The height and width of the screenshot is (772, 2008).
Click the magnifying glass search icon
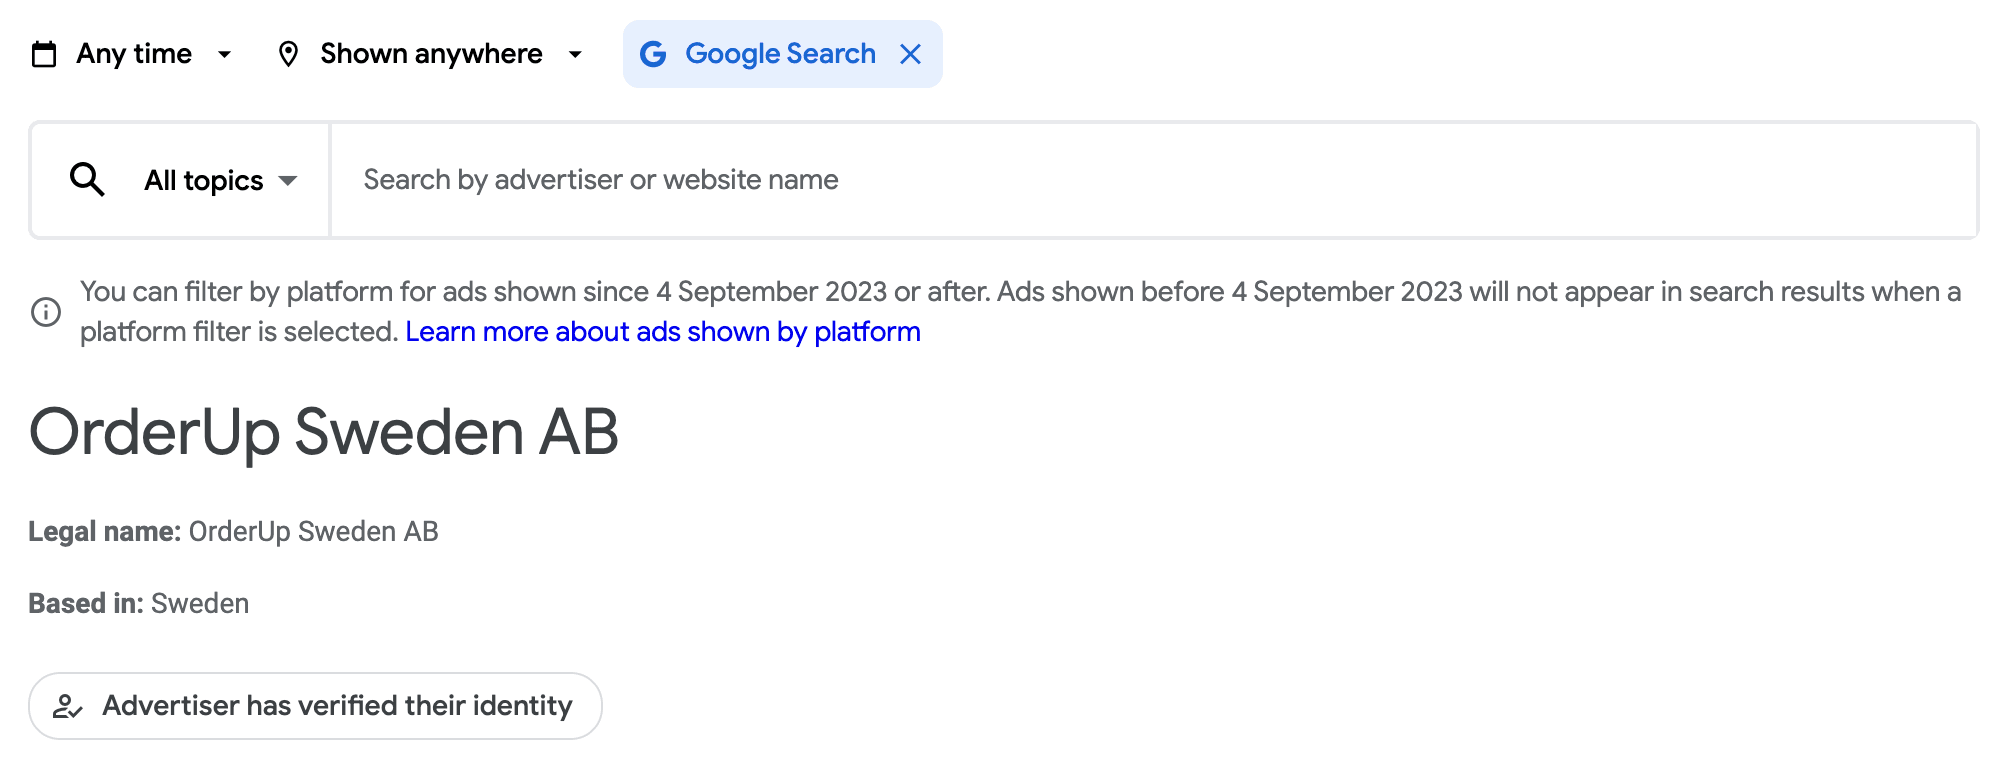(x=87, y=180)
